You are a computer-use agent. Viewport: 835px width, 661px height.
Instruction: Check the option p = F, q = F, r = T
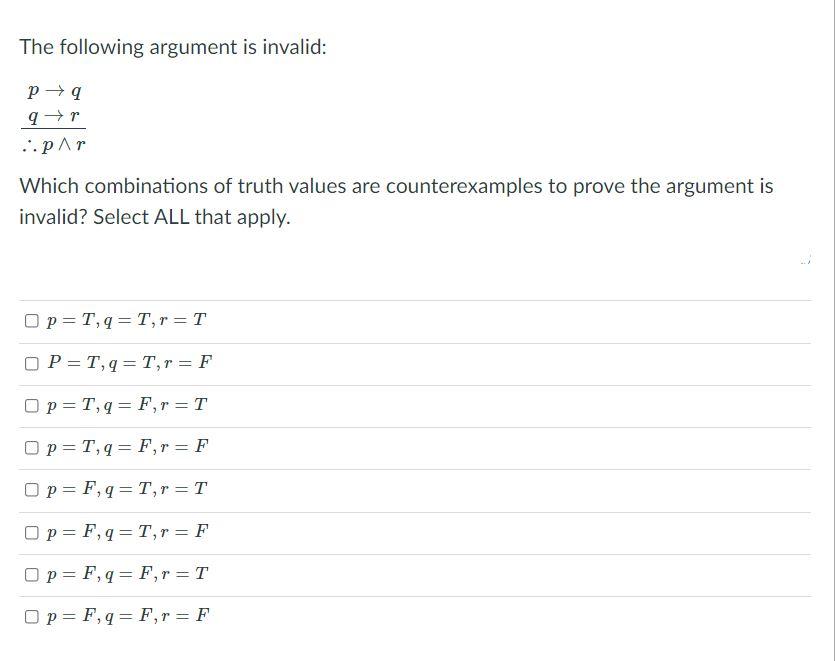coord(31,573)
